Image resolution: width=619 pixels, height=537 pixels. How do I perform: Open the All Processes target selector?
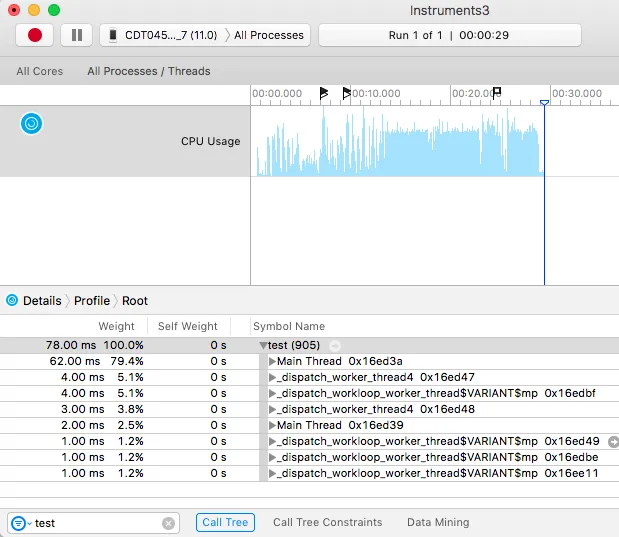pos(268,35)
